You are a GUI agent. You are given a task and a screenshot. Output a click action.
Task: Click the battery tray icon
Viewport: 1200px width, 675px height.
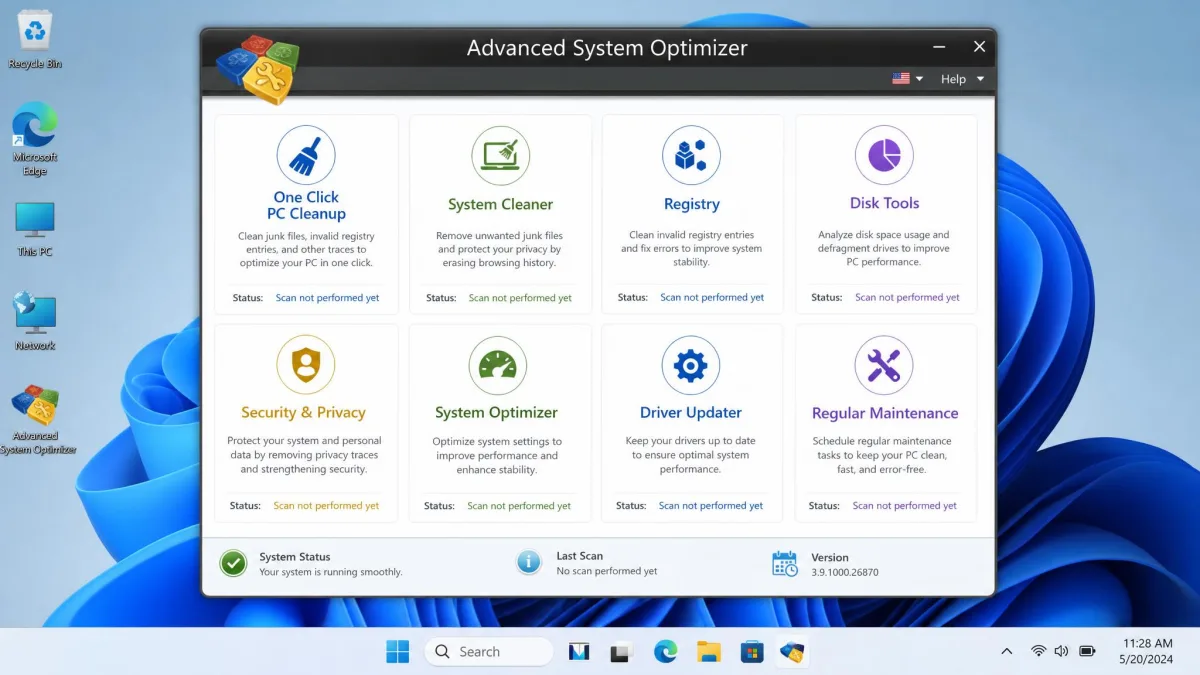click(x=1087, y=652)
